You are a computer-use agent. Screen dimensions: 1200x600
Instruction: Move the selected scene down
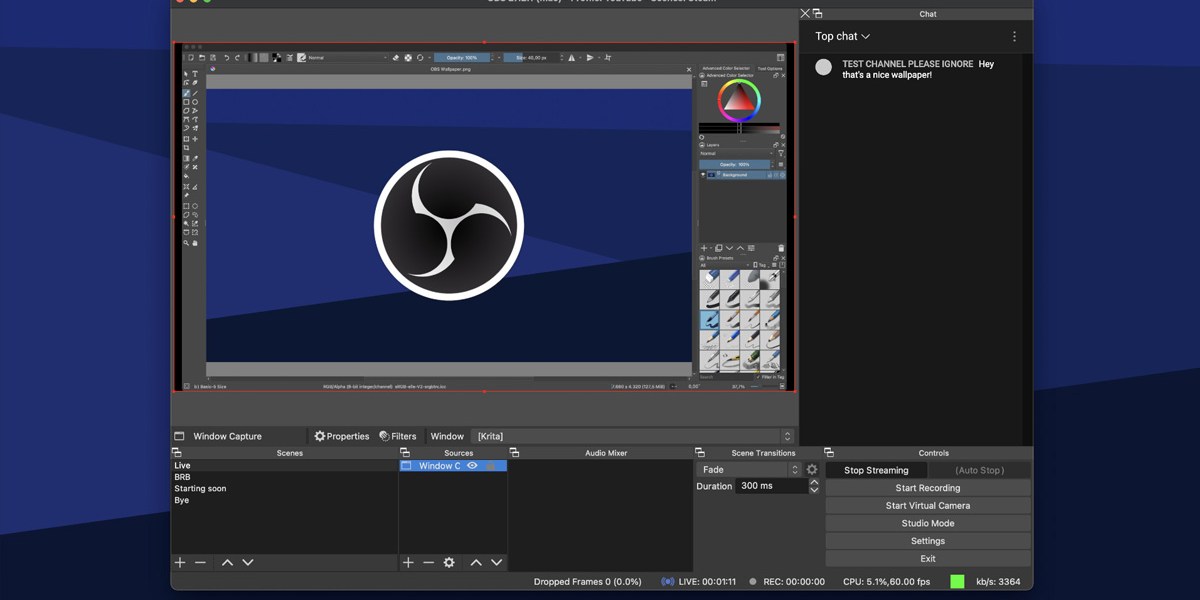(248, 563)
